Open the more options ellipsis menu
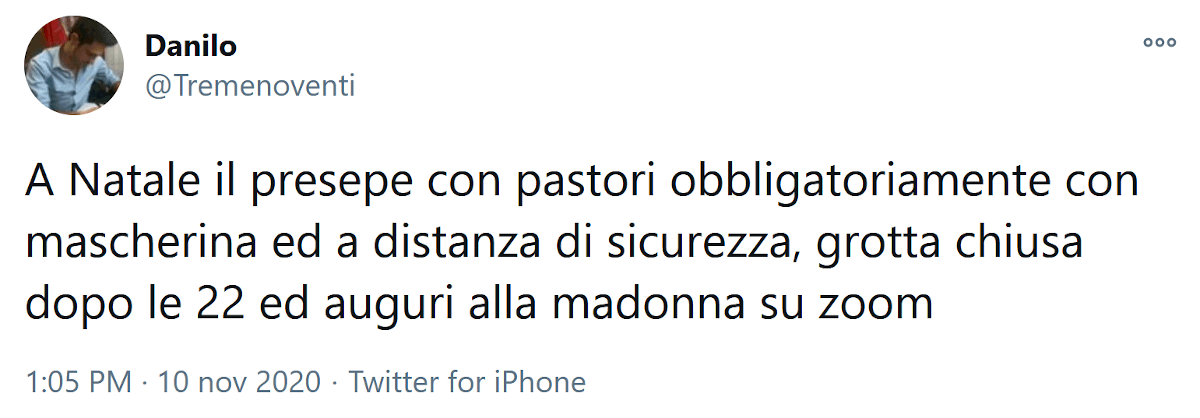This screenshot has width=1200, height=418. tap(1160, 43)
